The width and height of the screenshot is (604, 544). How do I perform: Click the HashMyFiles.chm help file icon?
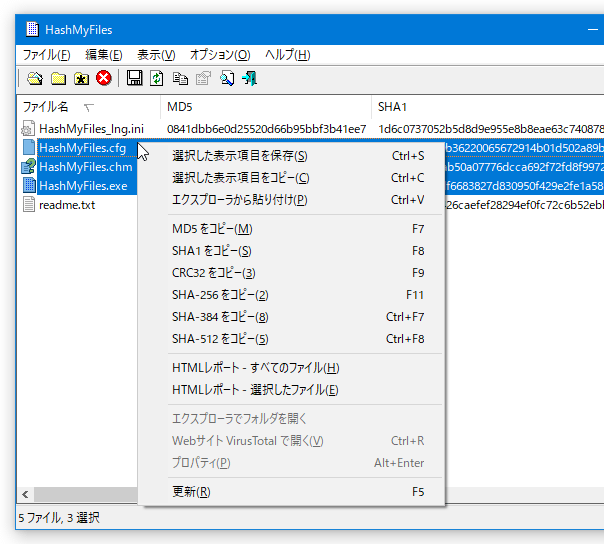(x=29, y=167)
